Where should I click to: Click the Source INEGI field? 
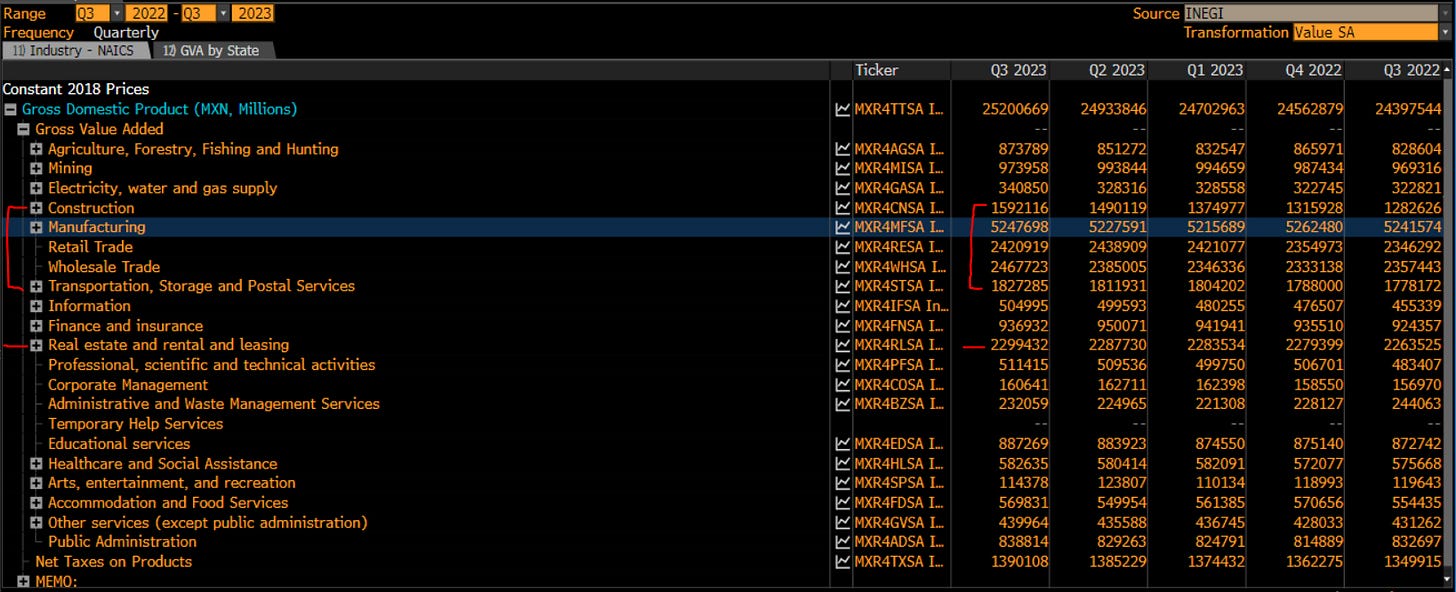[x=1311, y=13]
